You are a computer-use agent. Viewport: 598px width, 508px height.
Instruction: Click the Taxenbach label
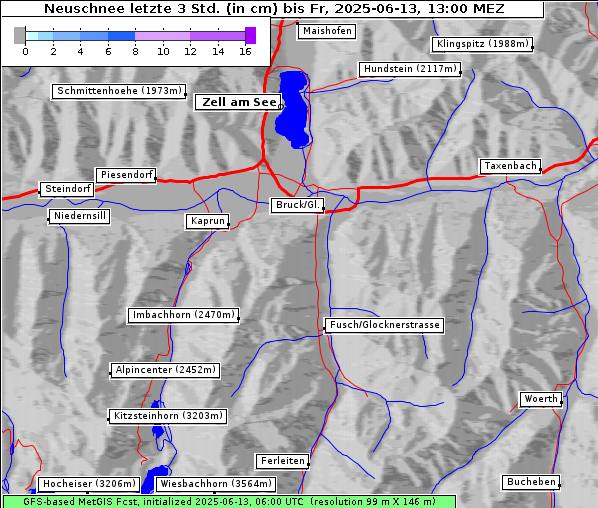510,166
